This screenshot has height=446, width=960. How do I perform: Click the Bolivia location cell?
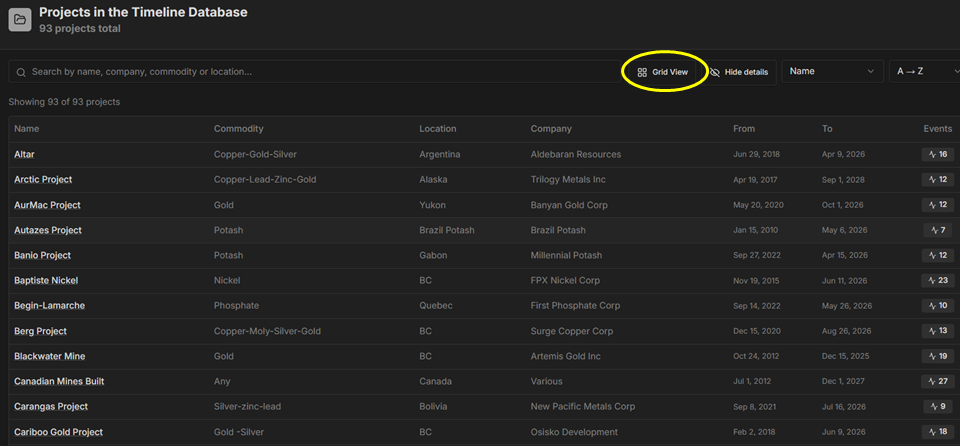[433, 407]
